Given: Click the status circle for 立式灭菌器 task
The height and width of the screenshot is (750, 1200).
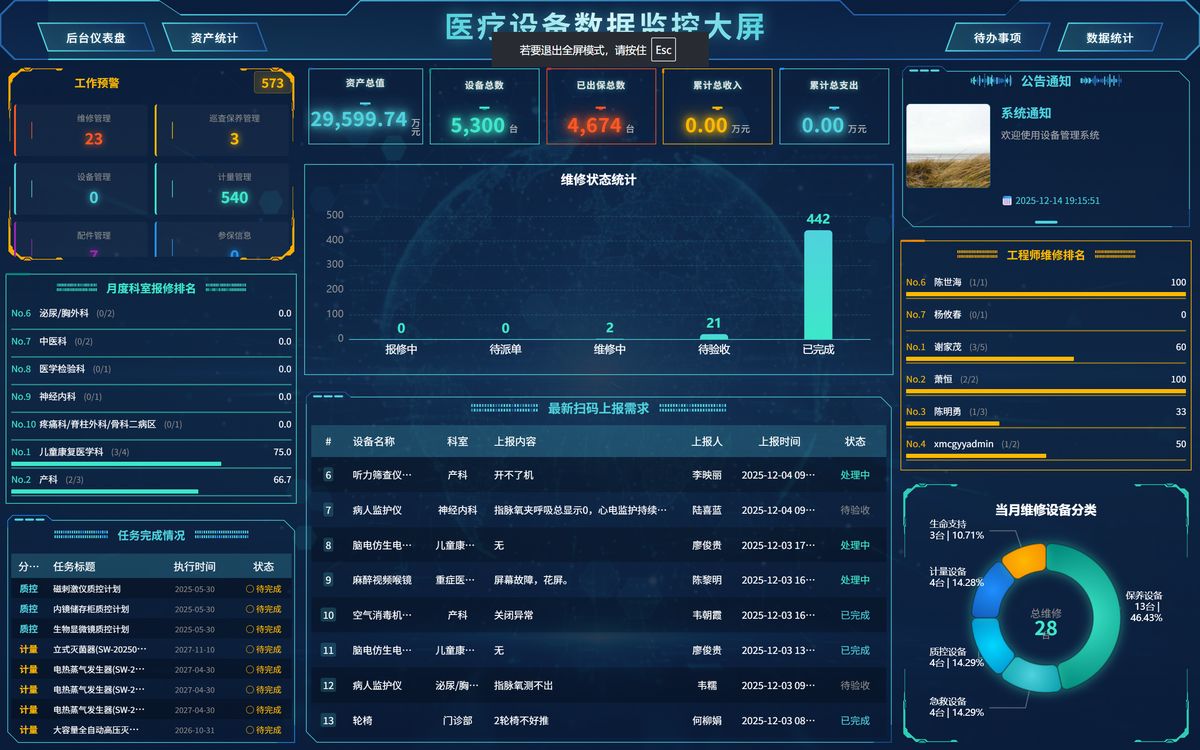Looking at the screenshot, I should tap(250, 650).
